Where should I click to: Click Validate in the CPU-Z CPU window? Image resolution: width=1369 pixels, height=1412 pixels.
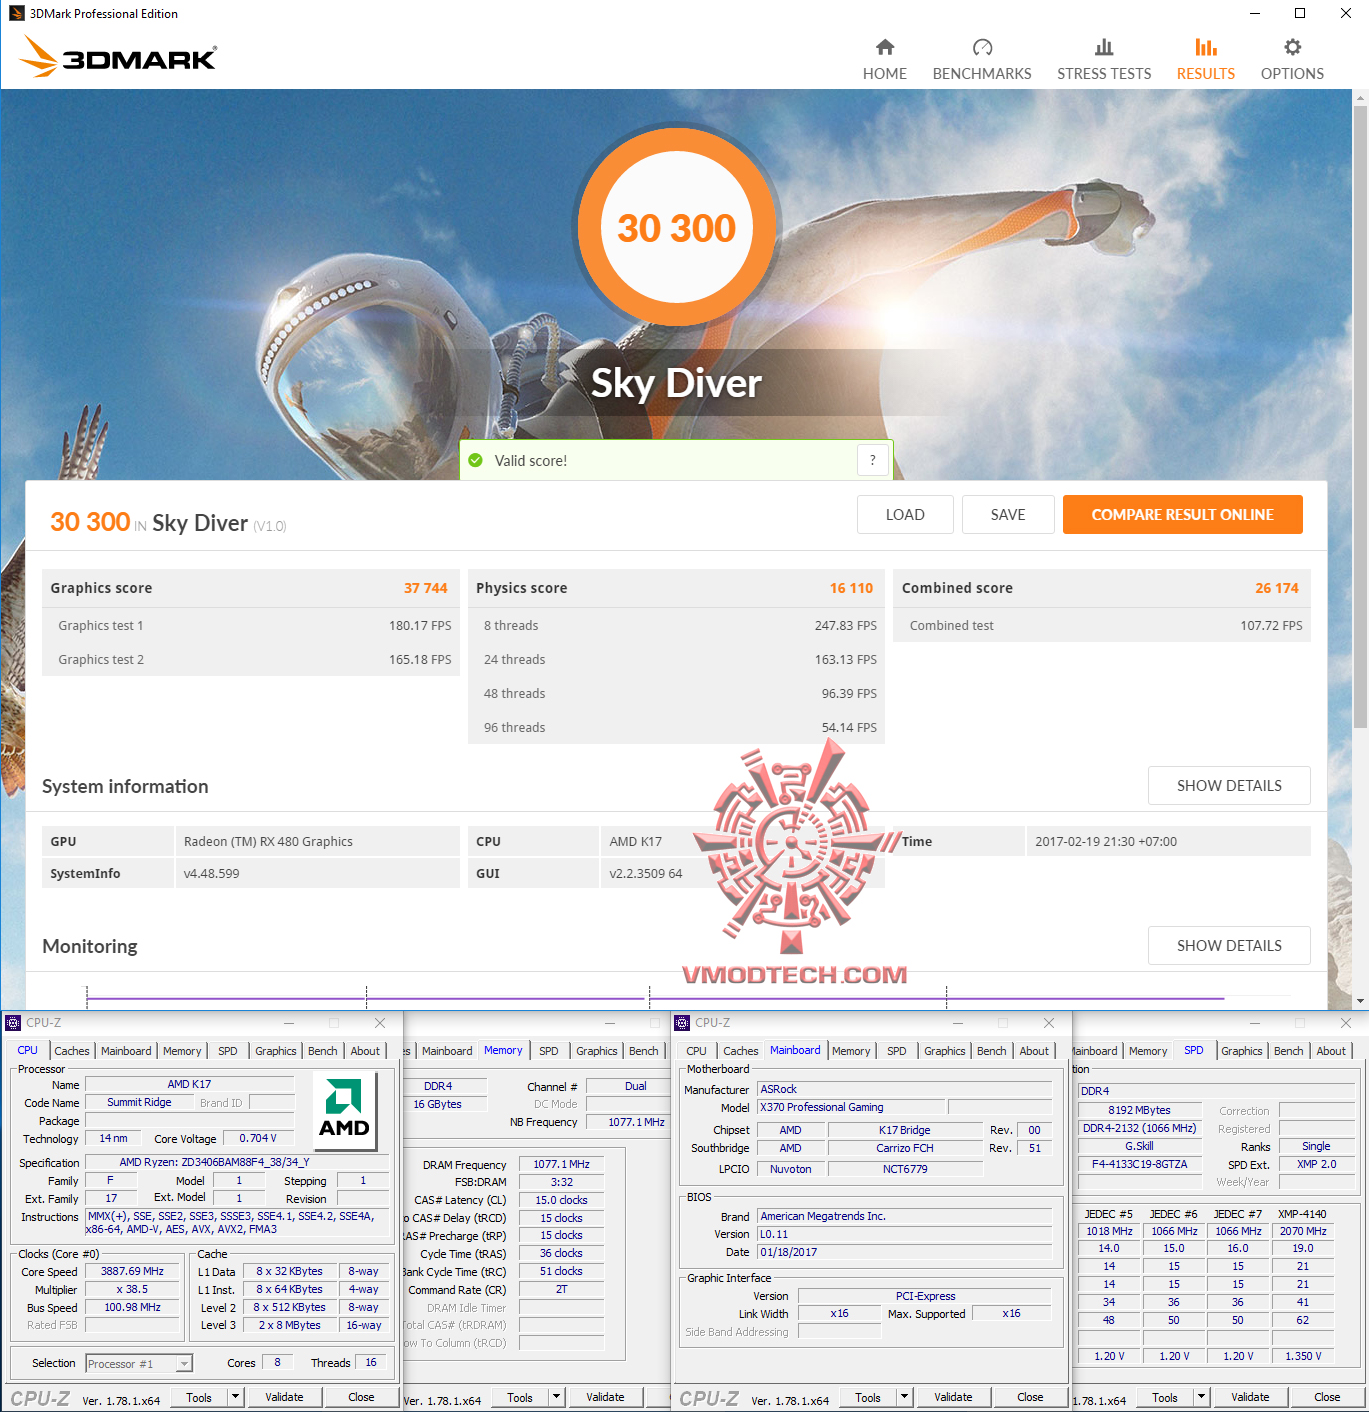point(284,1397)
